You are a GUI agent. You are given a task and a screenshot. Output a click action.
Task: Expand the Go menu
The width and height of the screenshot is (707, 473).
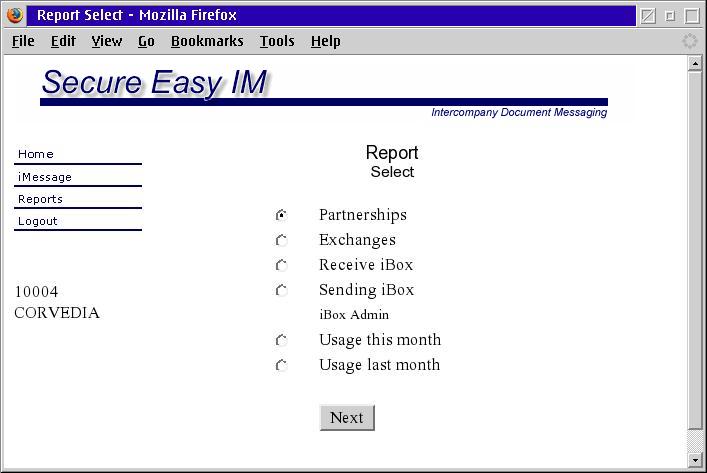146,41
